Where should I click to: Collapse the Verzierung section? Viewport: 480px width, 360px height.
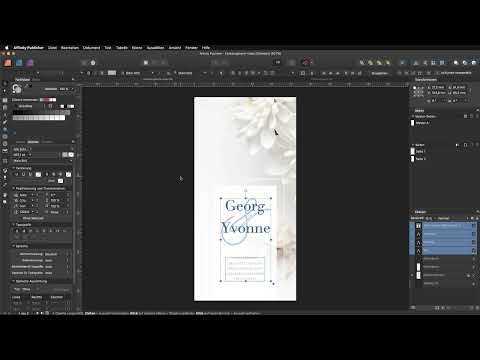coord(14,168)
